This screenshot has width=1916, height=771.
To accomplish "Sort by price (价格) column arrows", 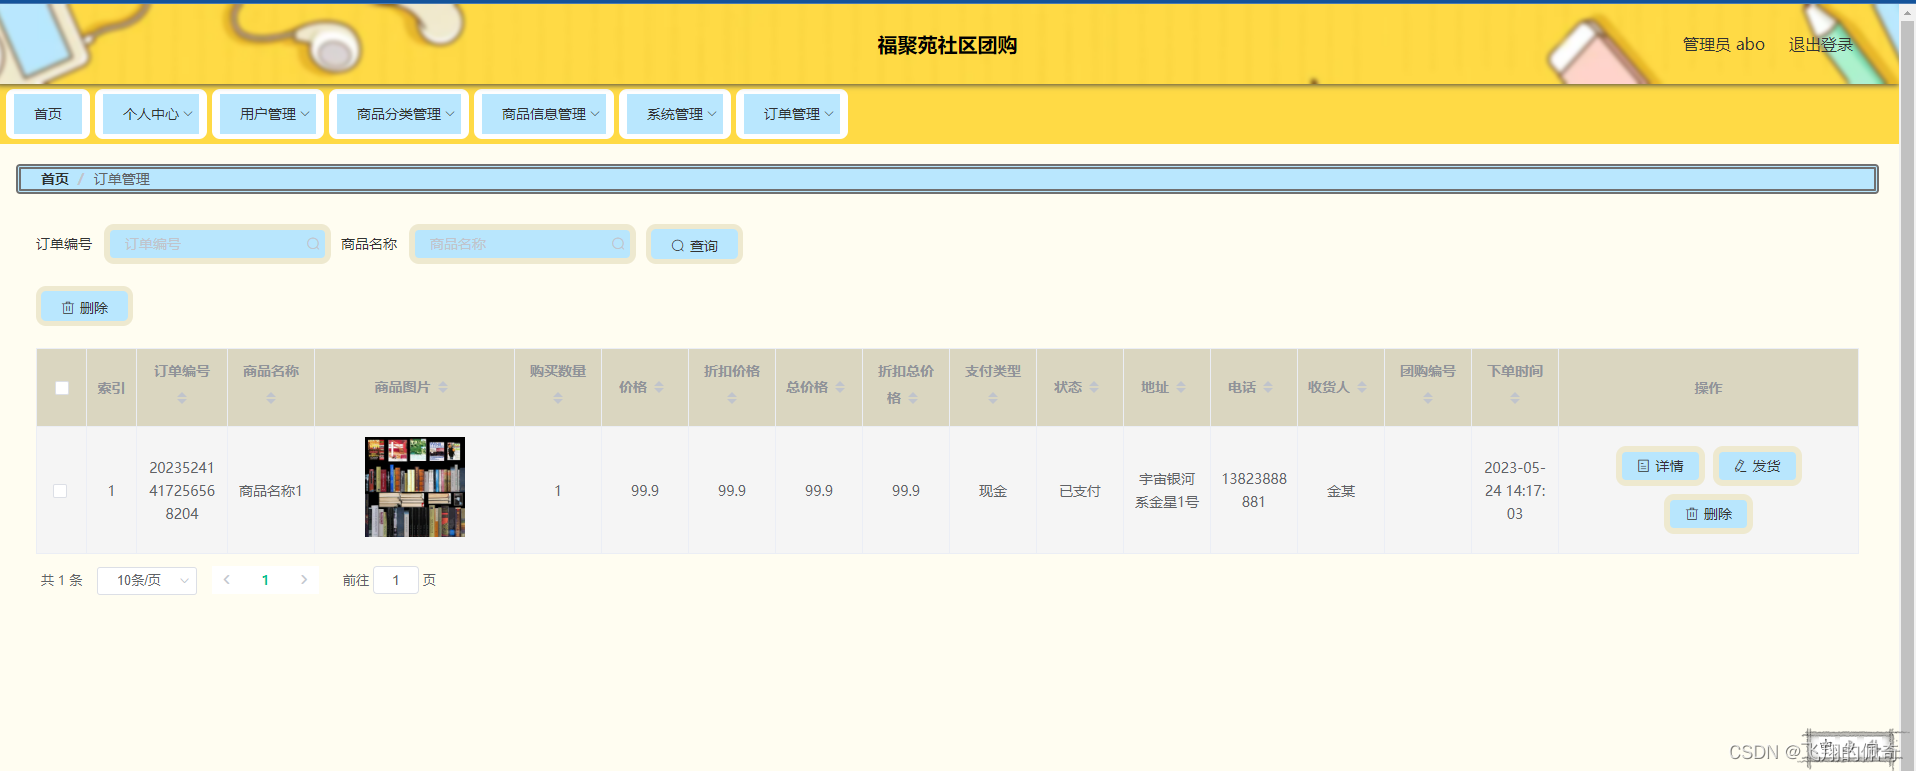I will click(x=659, y=387).
